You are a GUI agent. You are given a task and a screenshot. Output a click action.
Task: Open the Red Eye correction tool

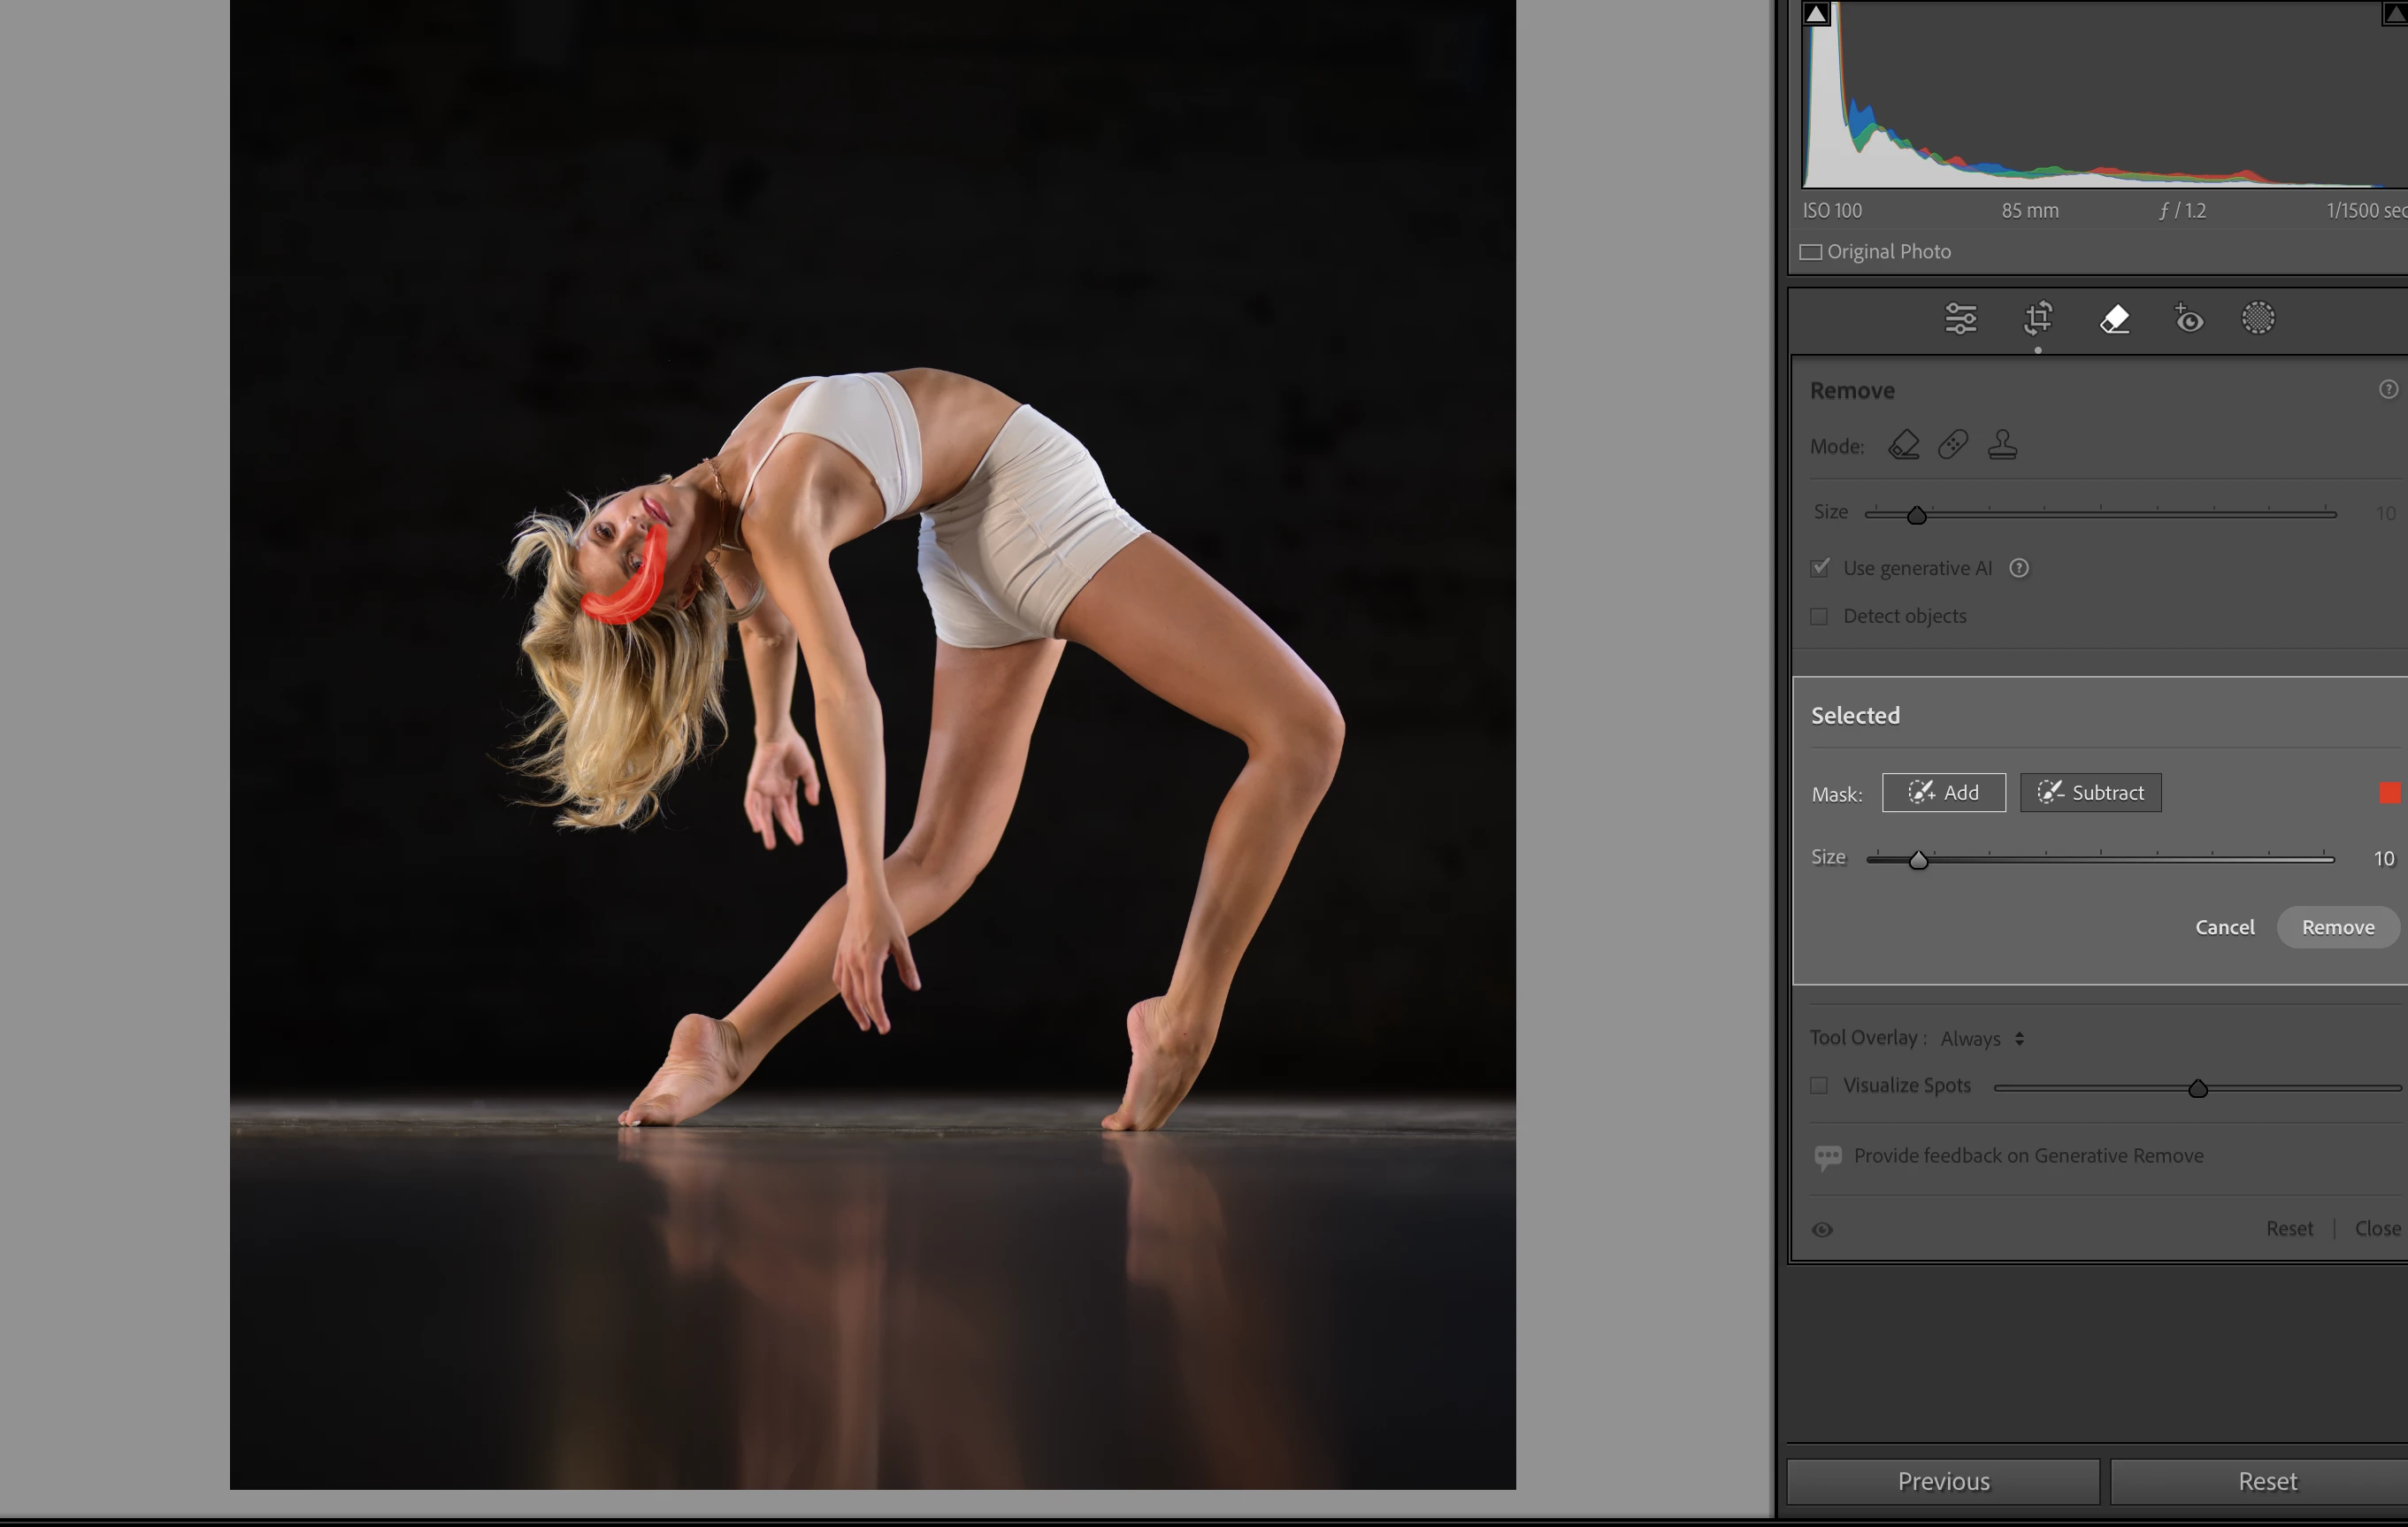2188,319
